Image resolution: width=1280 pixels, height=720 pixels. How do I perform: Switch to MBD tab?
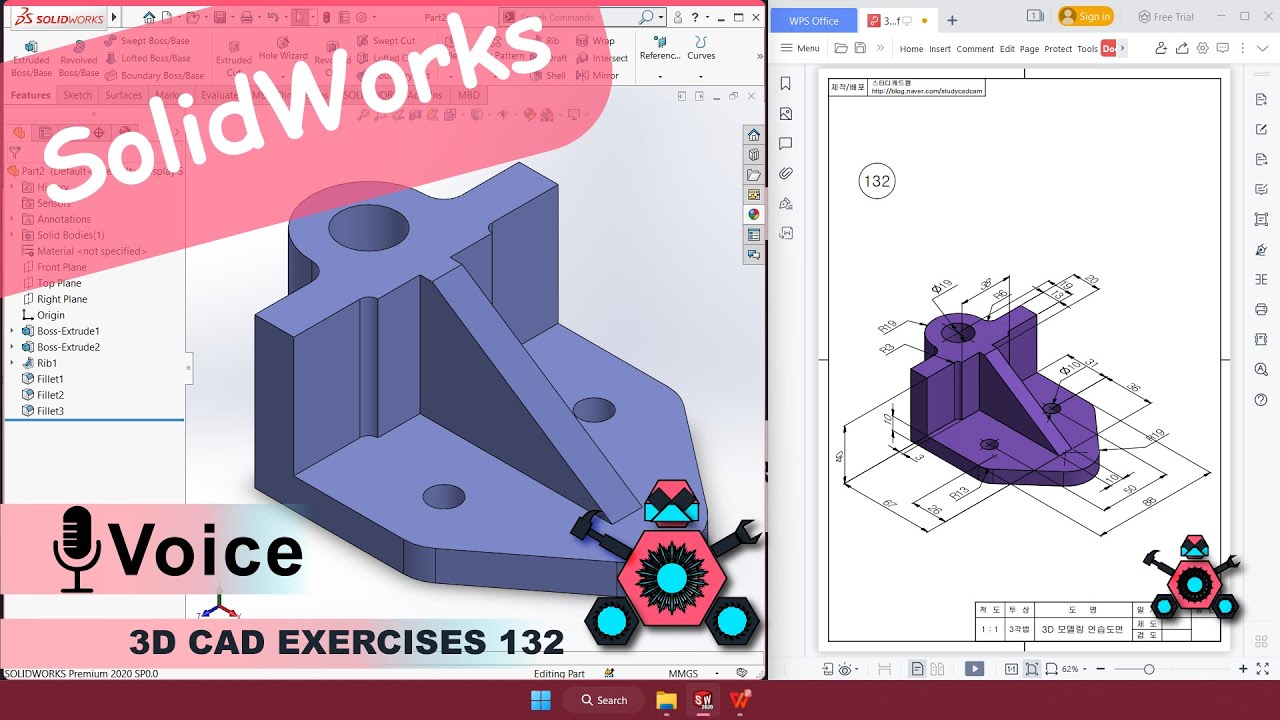468,95
